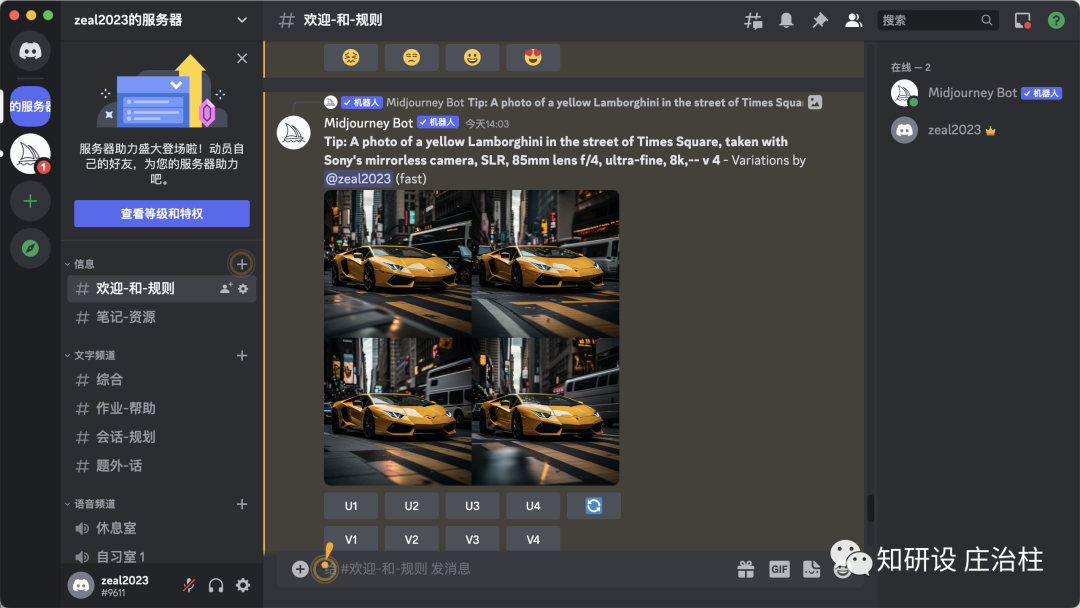
Task: Click the smiling face emoji reaction
Action: 472,58
